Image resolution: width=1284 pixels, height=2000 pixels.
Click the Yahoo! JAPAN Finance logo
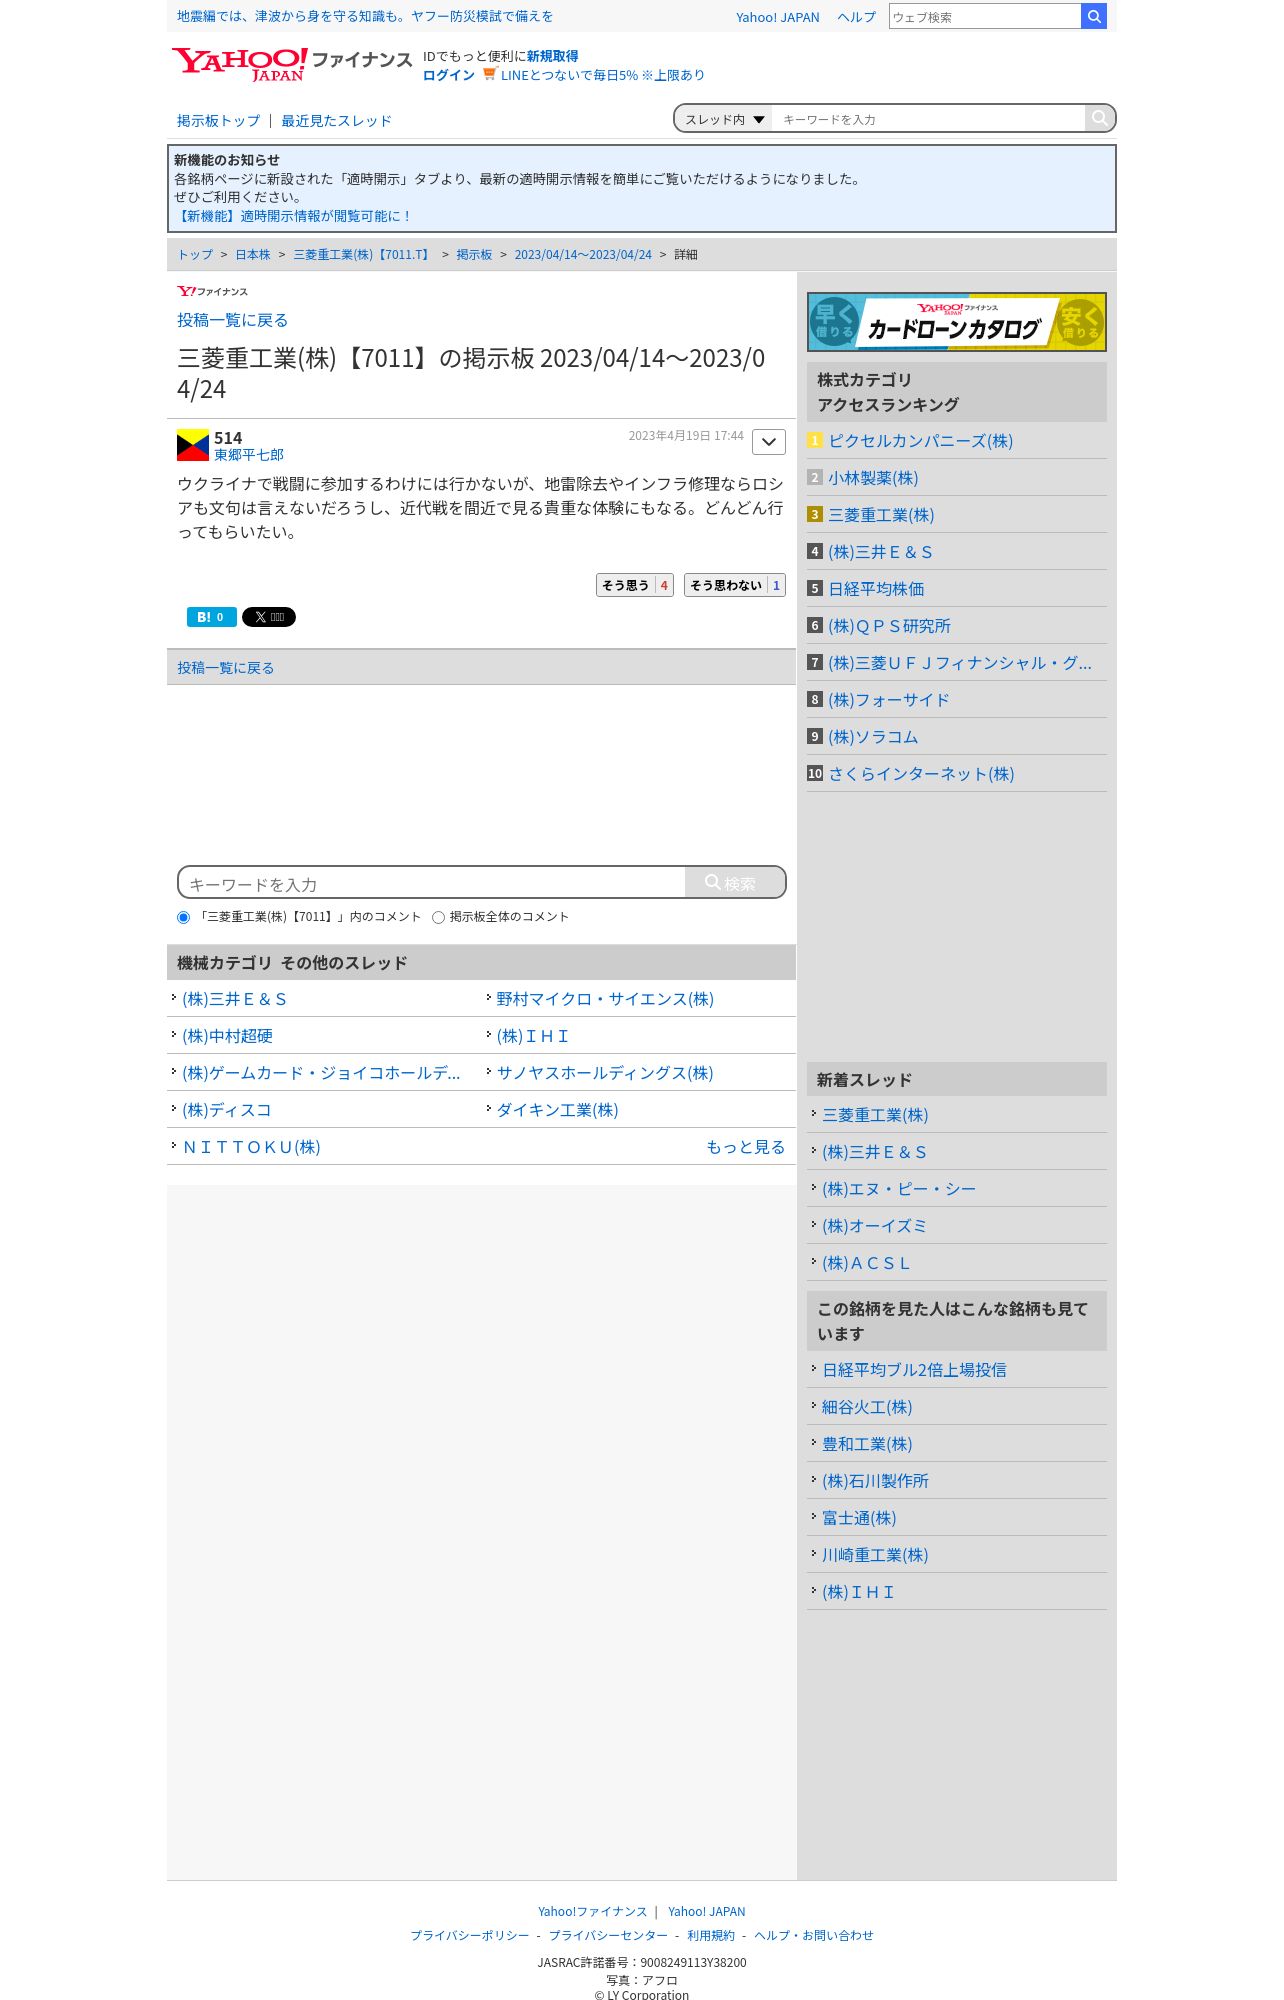point(291,64)
